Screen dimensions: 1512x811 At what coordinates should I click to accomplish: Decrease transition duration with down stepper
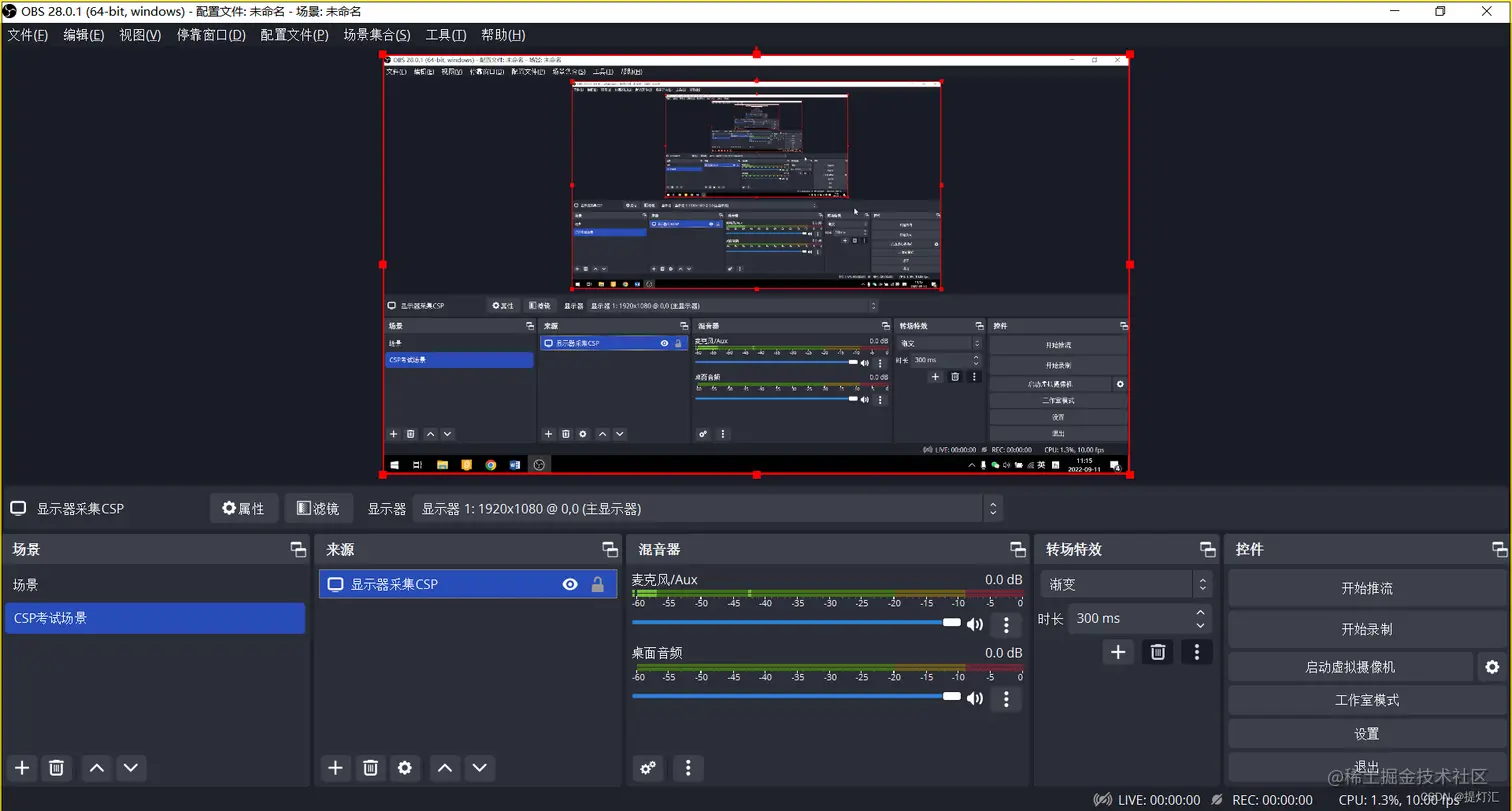tap(1200, 626)
